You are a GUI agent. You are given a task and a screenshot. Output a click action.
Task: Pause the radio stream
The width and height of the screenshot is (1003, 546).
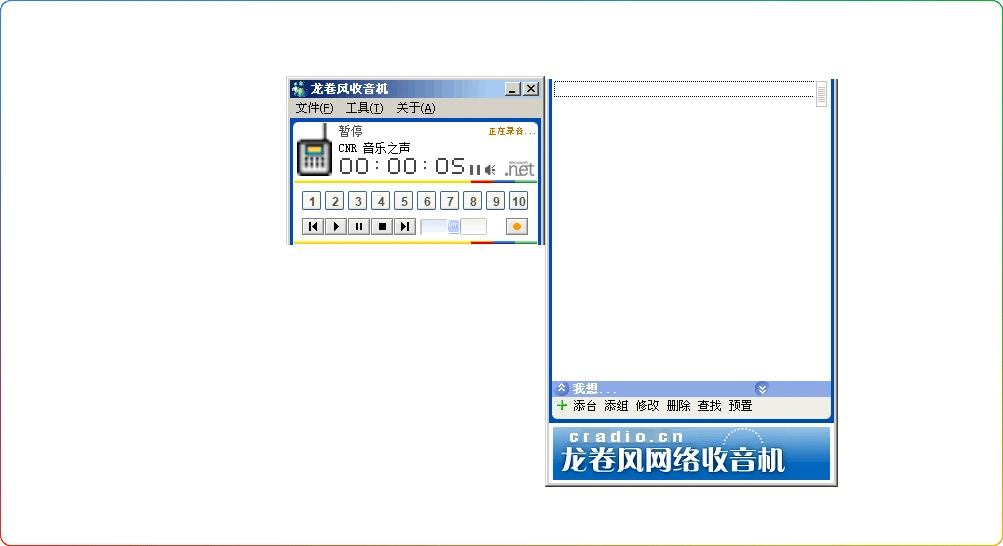[359, 227]
